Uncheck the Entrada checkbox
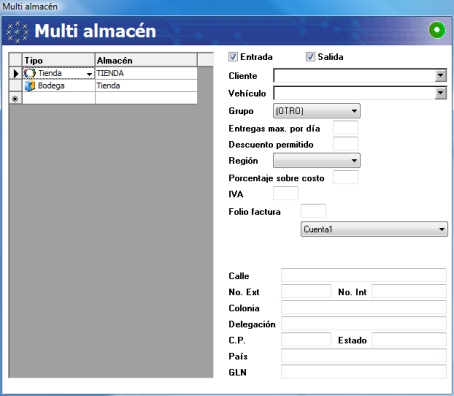This screenshot has height=396, width=454. [233, 57]
